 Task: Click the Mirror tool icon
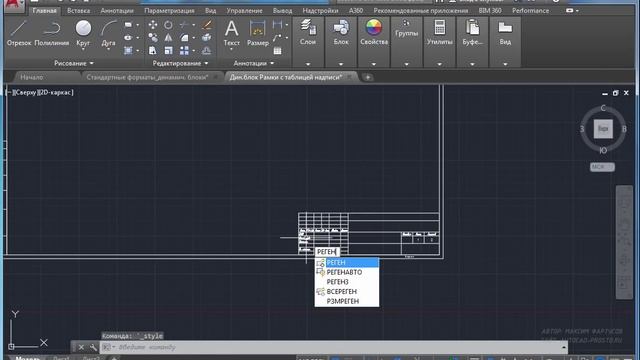tap(168, 38)
